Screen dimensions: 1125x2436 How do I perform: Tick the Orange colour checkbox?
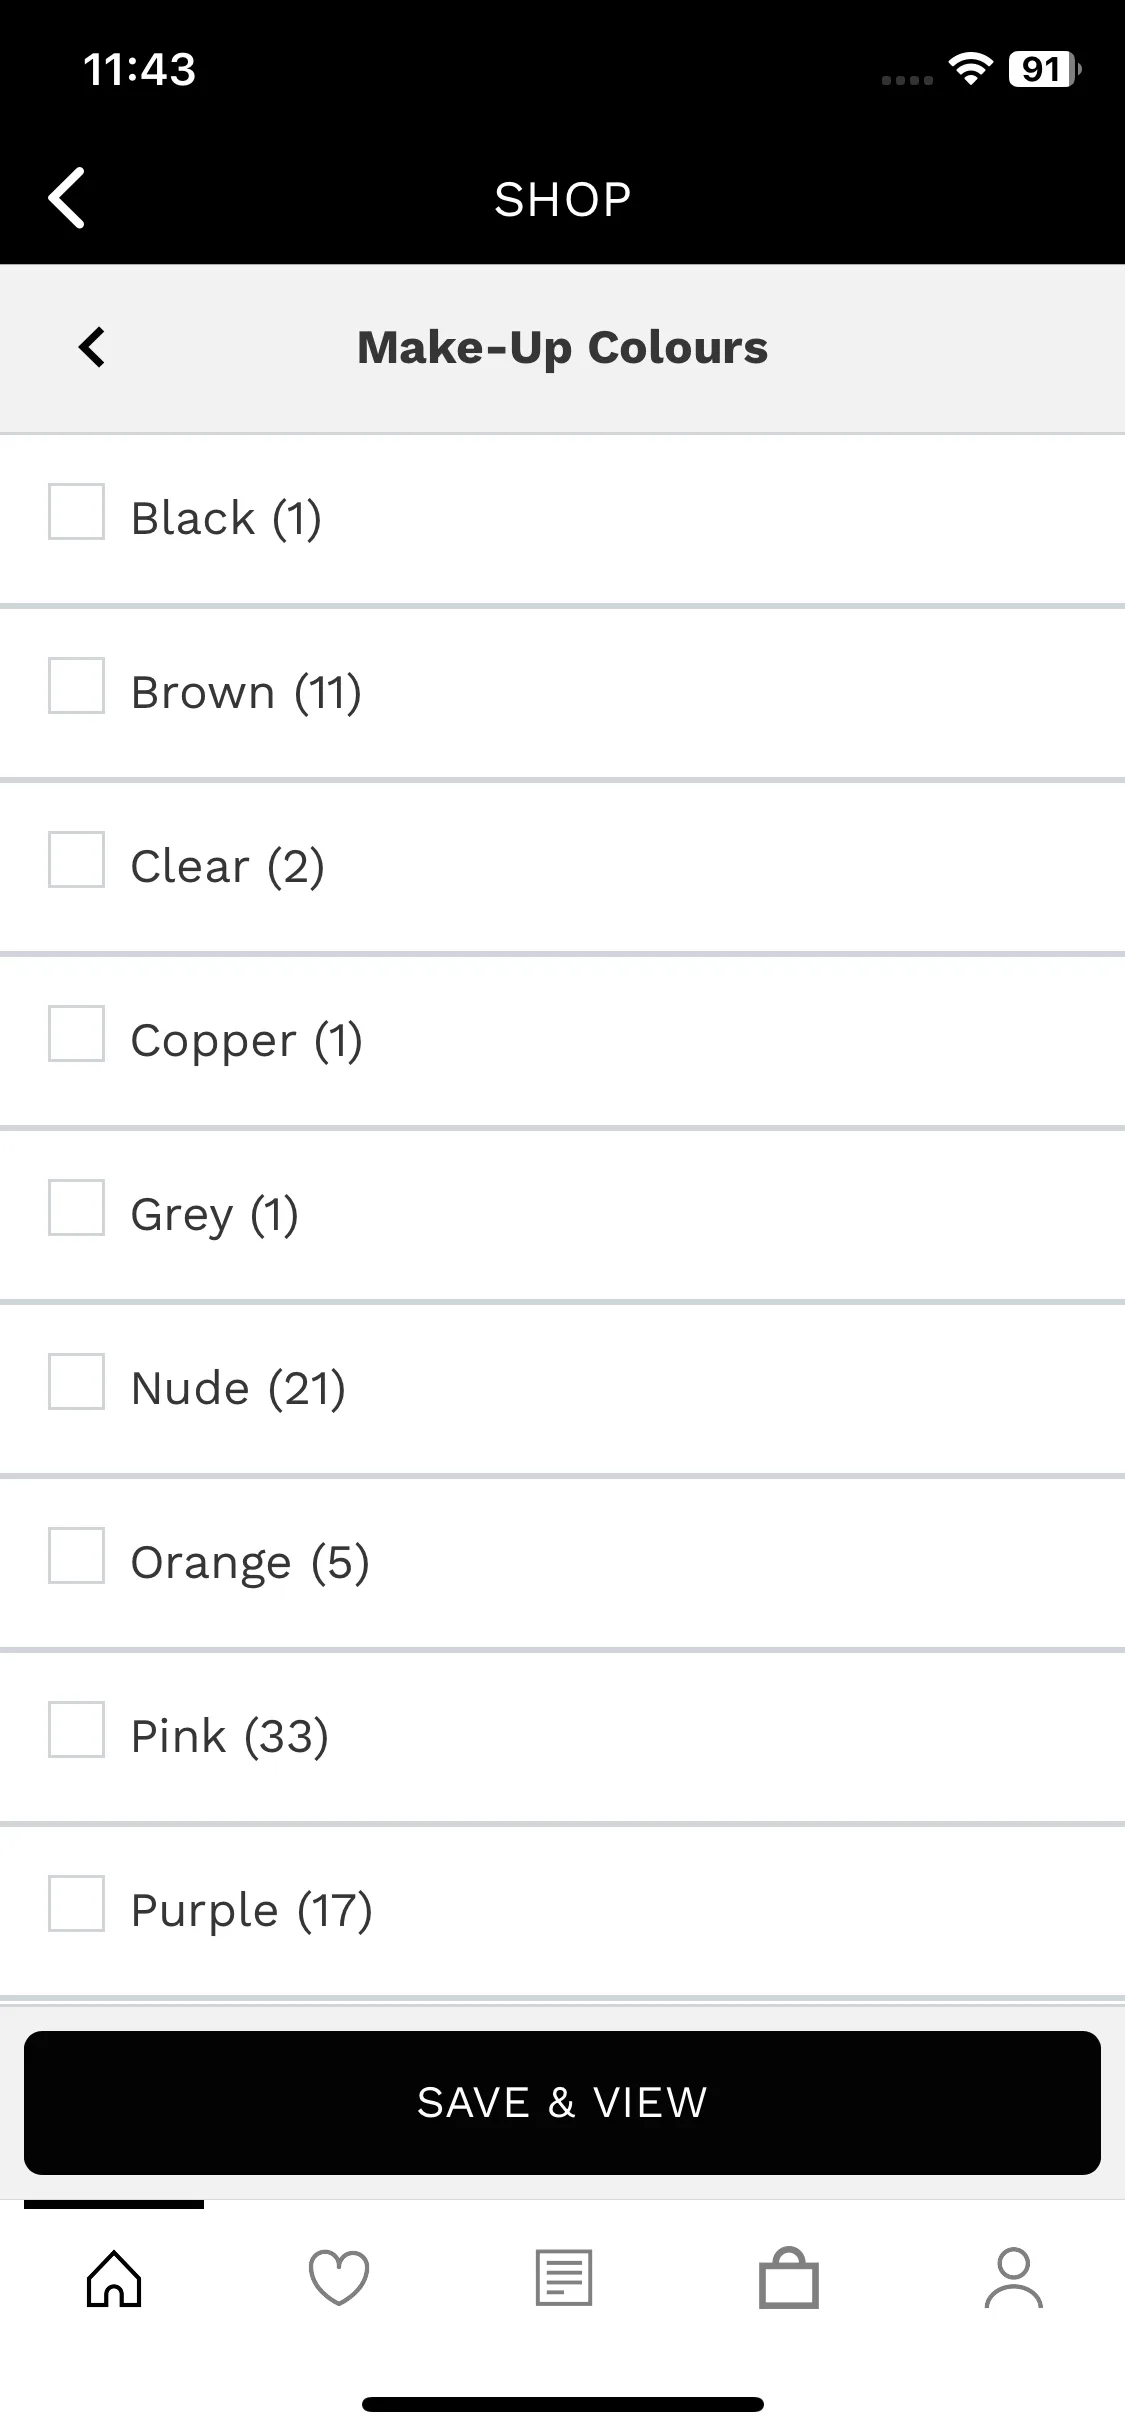pyautogui.click(x=77, y=1556)
